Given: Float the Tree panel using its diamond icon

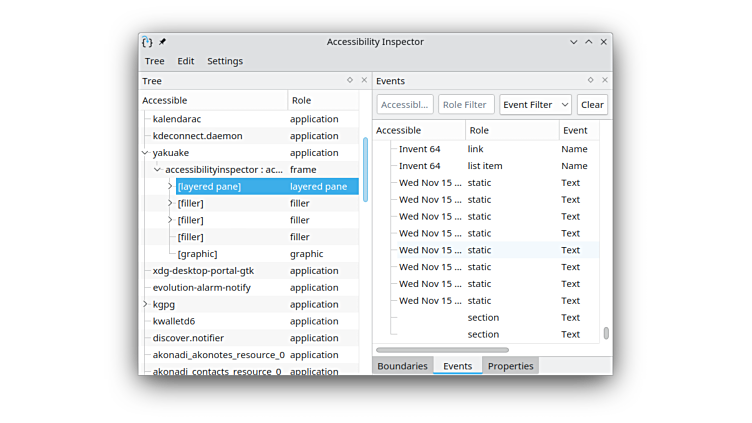Looking at the screenshot, I should tap(350, 81).
